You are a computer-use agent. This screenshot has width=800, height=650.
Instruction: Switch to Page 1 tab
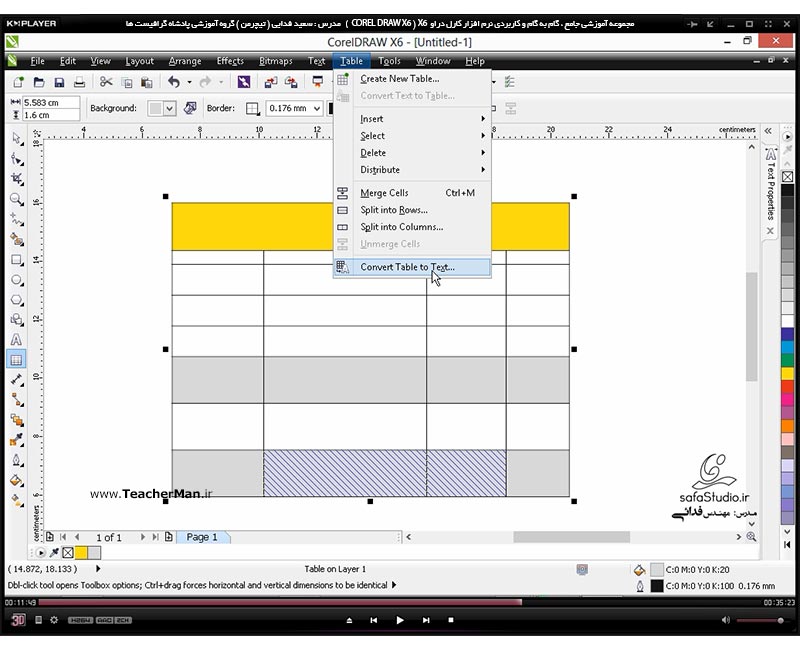tap(202, 537)
